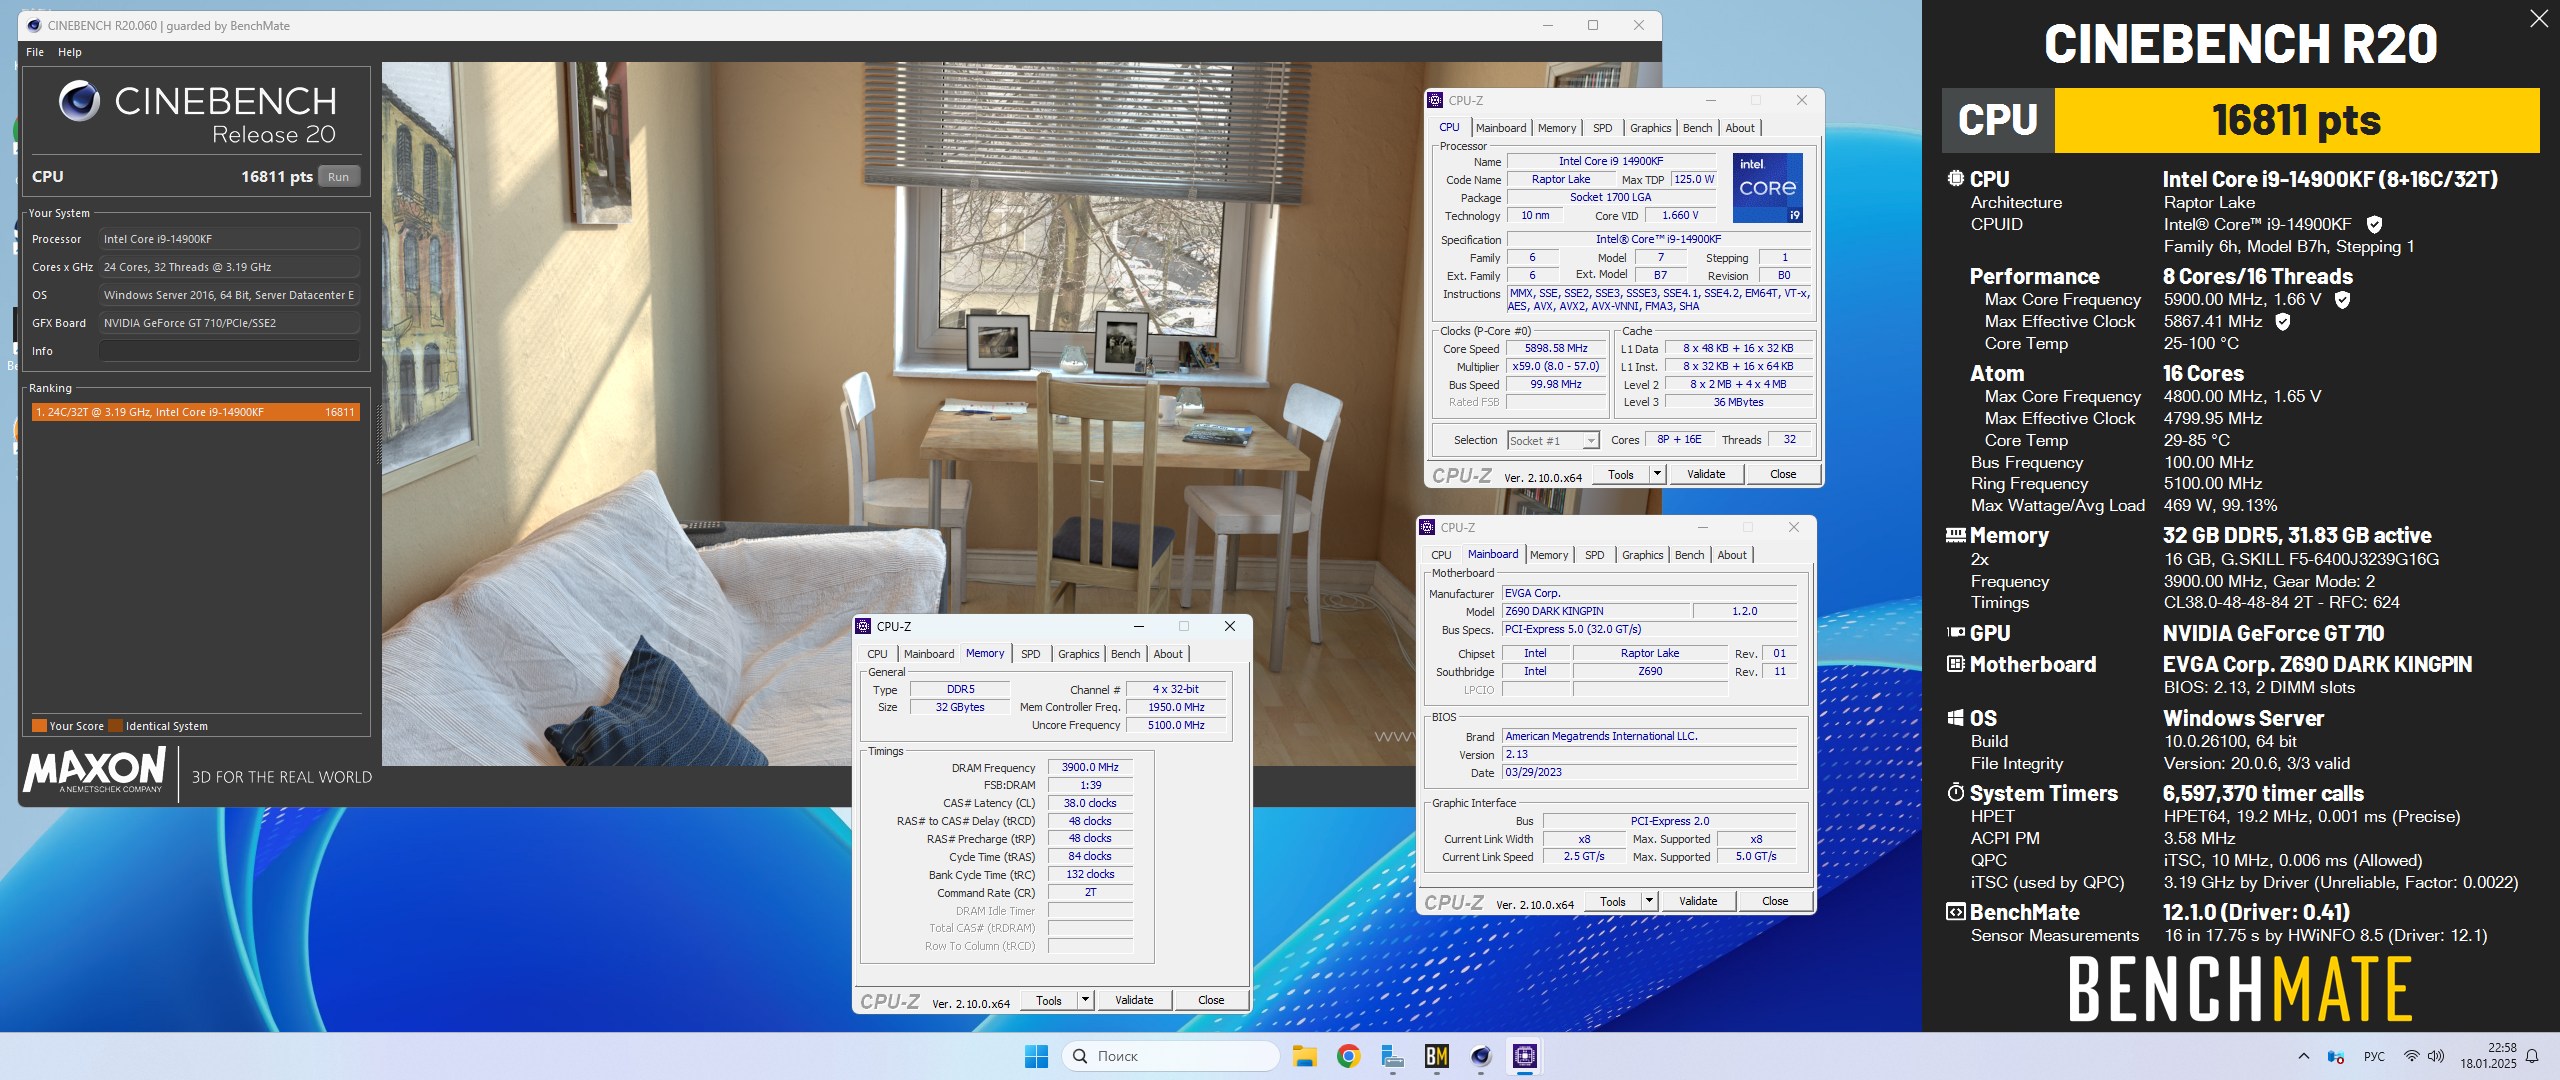Click the Cinebench logo sphere in the sidebar
Viewport: 2560px width, 1080px height.
pyautogui.click(x=79, y=101)
